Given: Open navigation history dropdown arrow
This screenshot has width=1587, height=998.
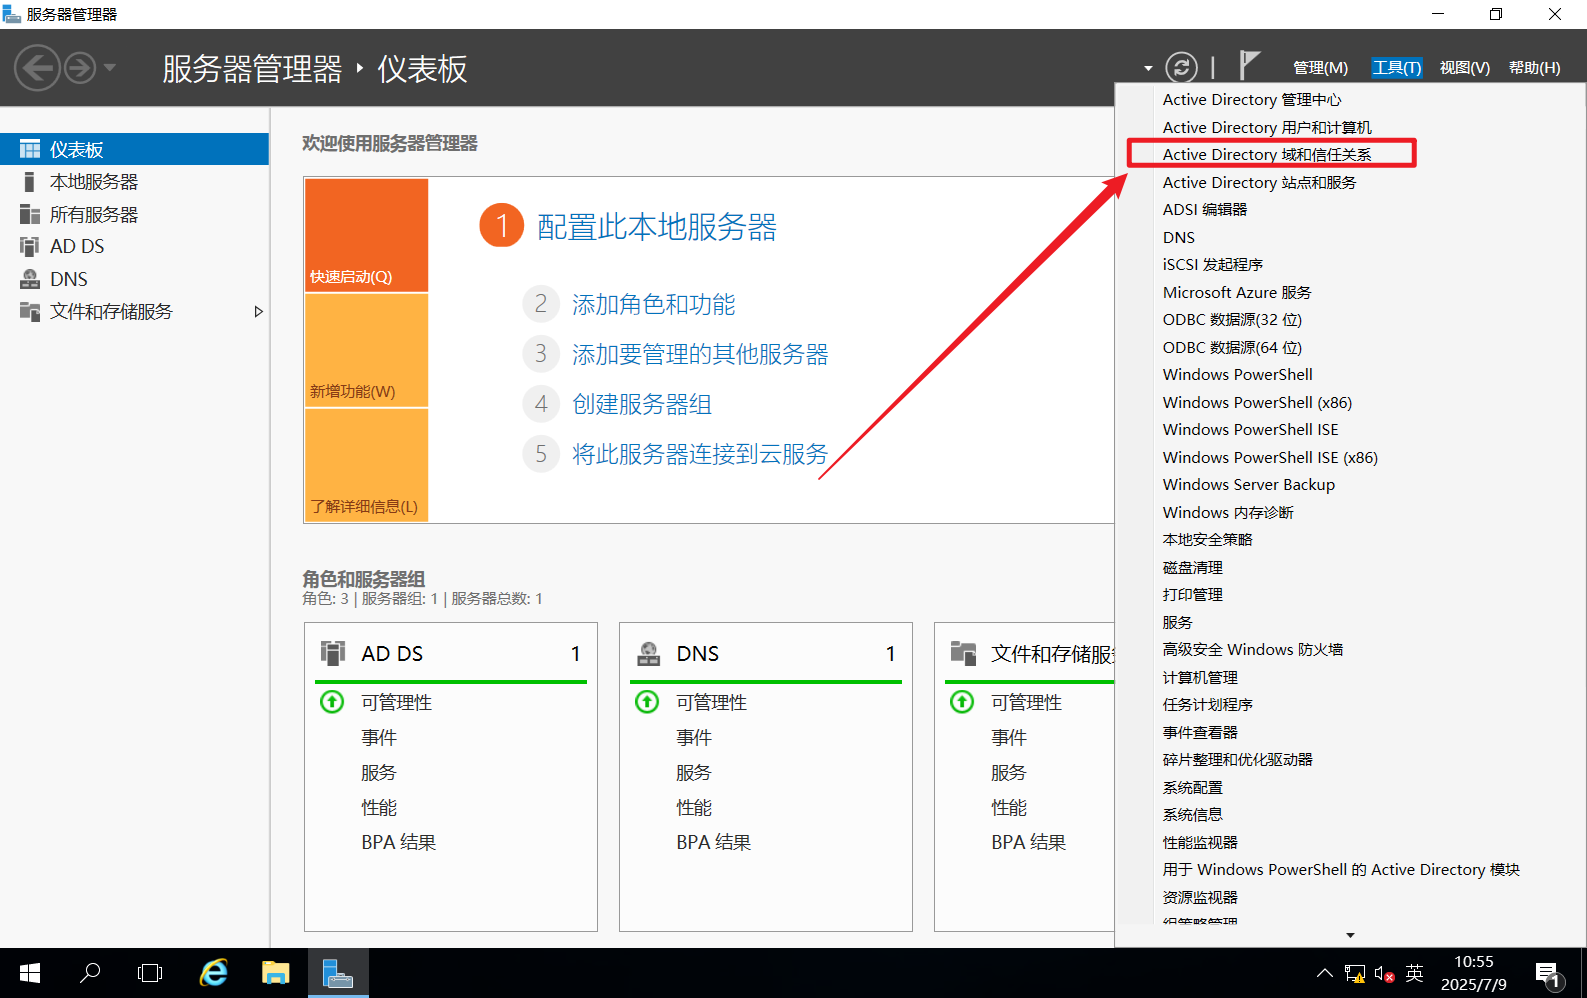Looking at the screenshot, I should (110, 68).
